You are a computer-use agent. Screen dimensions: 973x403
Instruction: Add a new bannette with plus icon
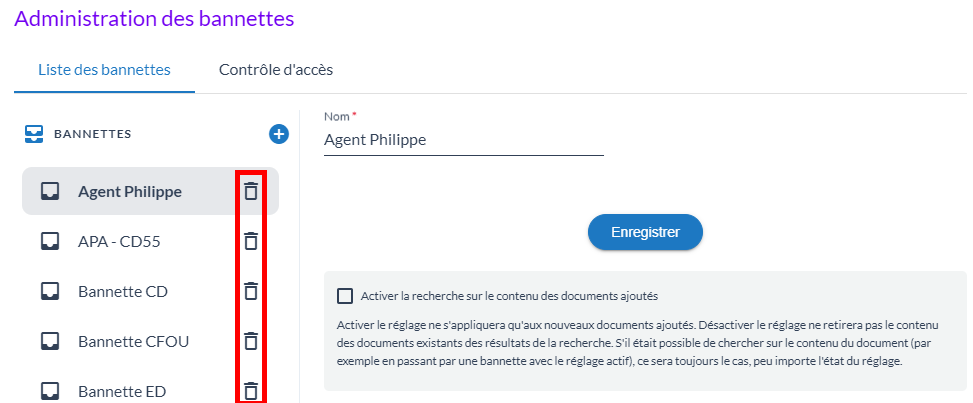point(279,133)
